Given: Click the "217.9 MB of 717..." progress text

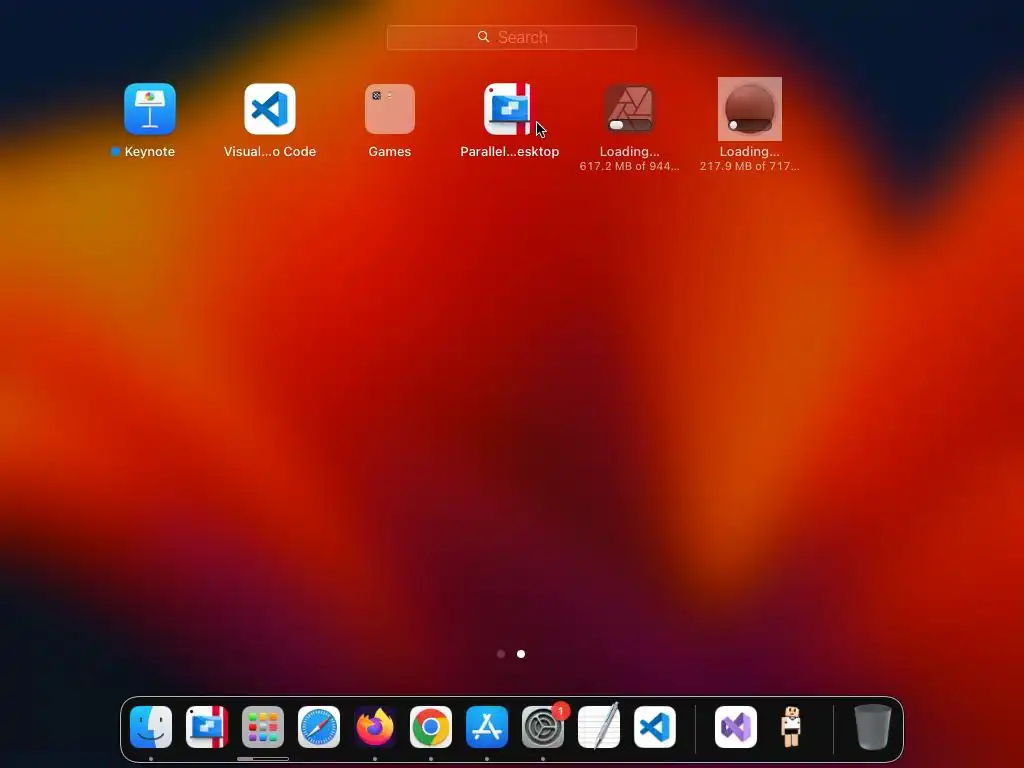Looking at the screenshot, I should pos(750,167).
